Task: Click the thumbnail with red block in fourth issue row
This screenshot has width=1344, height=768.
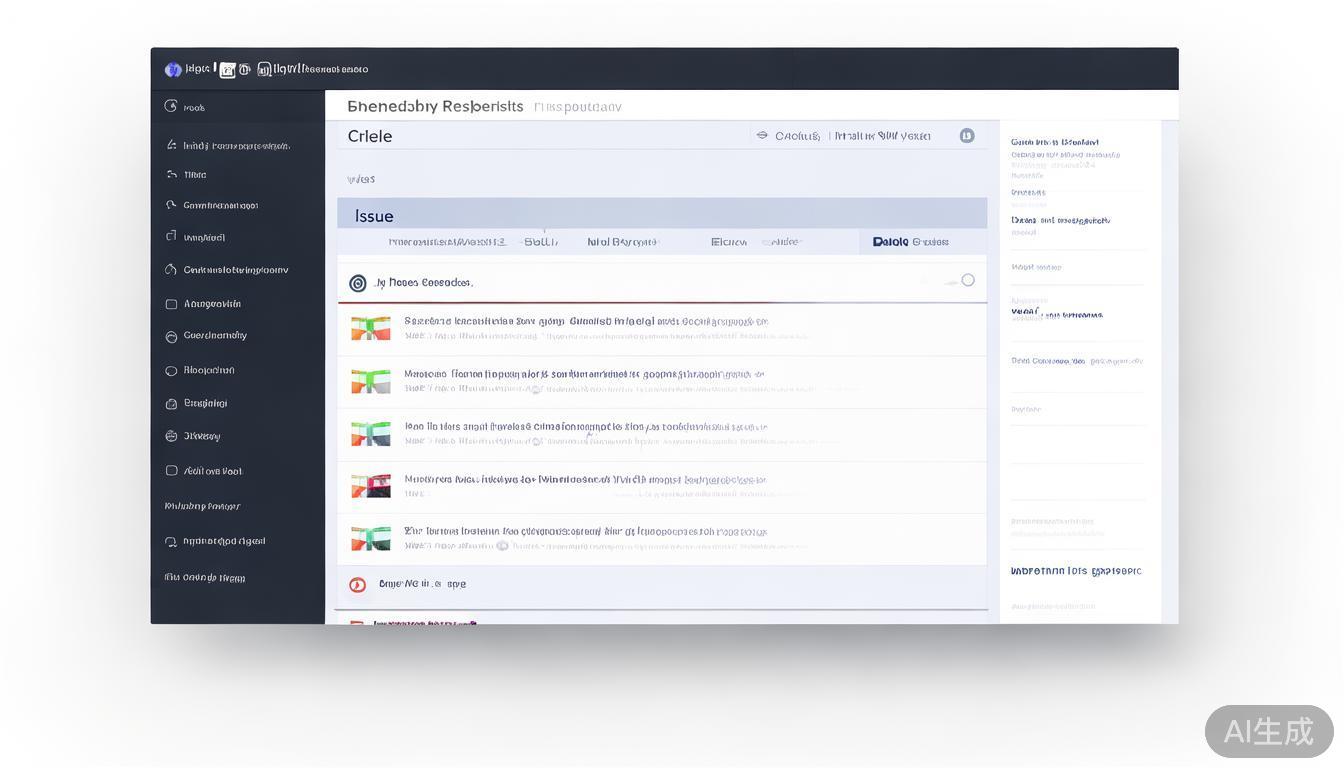Action: (x=370, y=487)
